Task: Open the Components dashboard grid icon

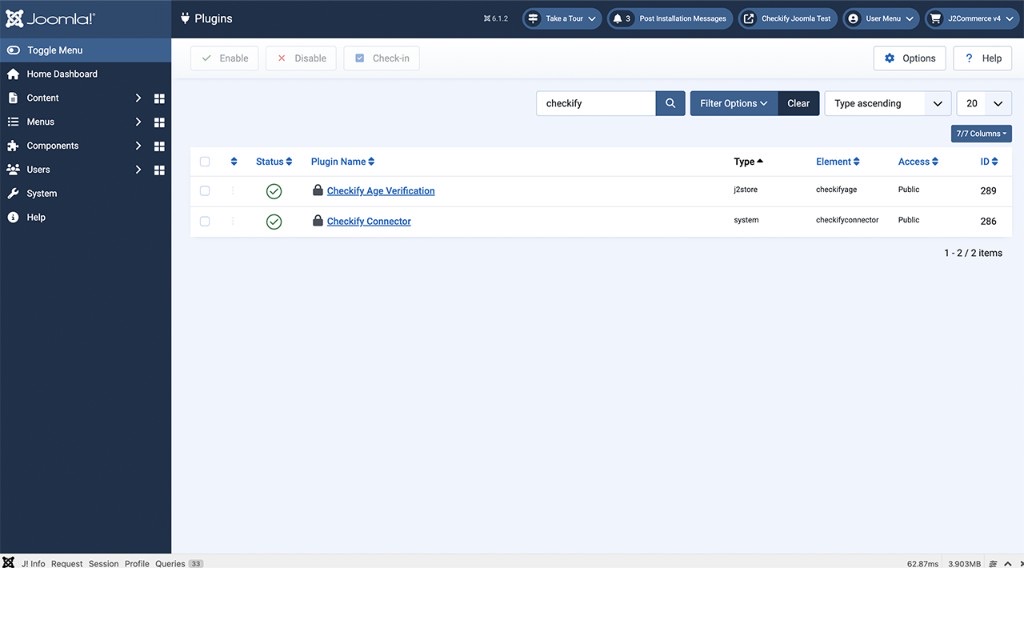Action: click(x=159, y=146)
